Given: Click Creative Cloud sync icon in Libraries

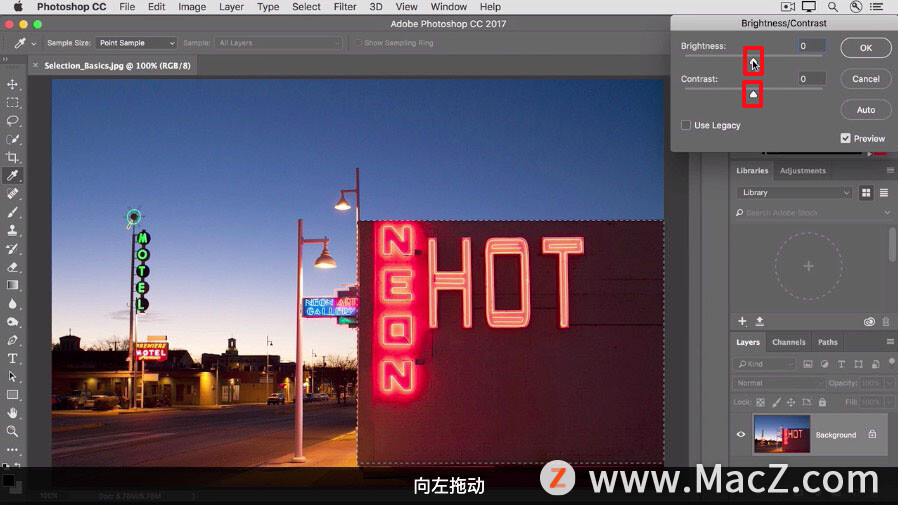Looking at the screenshot, I should pos(869,322).
